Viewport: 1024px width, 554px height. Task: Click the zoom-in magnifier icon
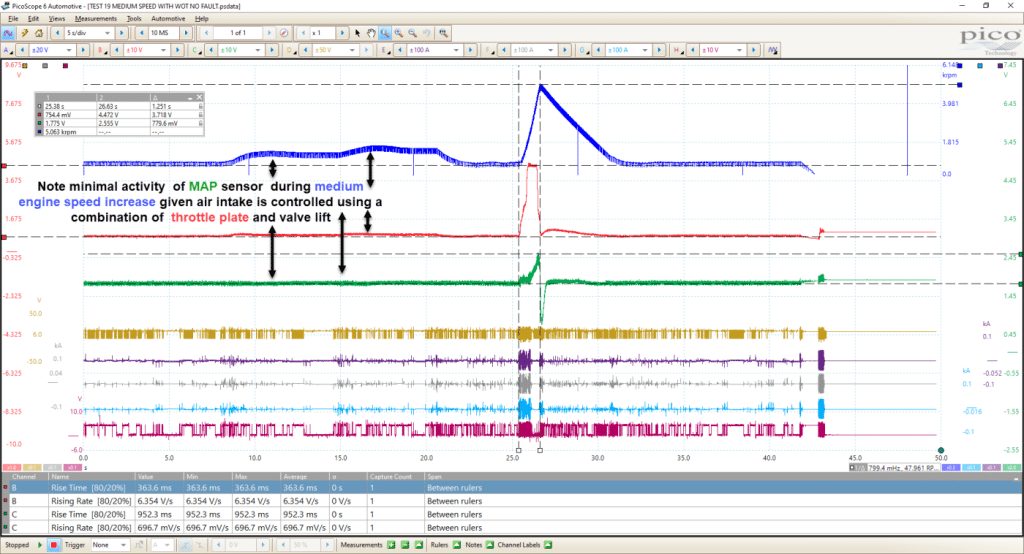click(x=398, y=33)
